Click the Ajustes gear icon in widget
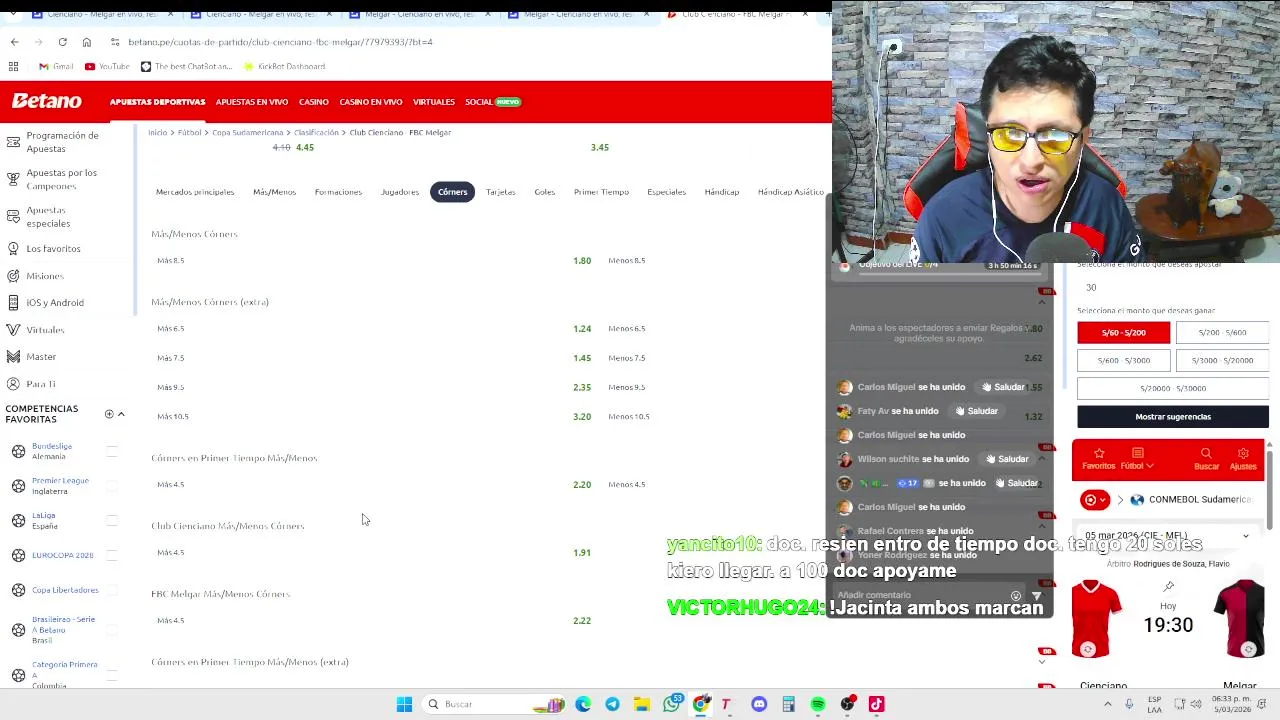Viewport: 1280px width, 720px height. (x=1243, y=453)
